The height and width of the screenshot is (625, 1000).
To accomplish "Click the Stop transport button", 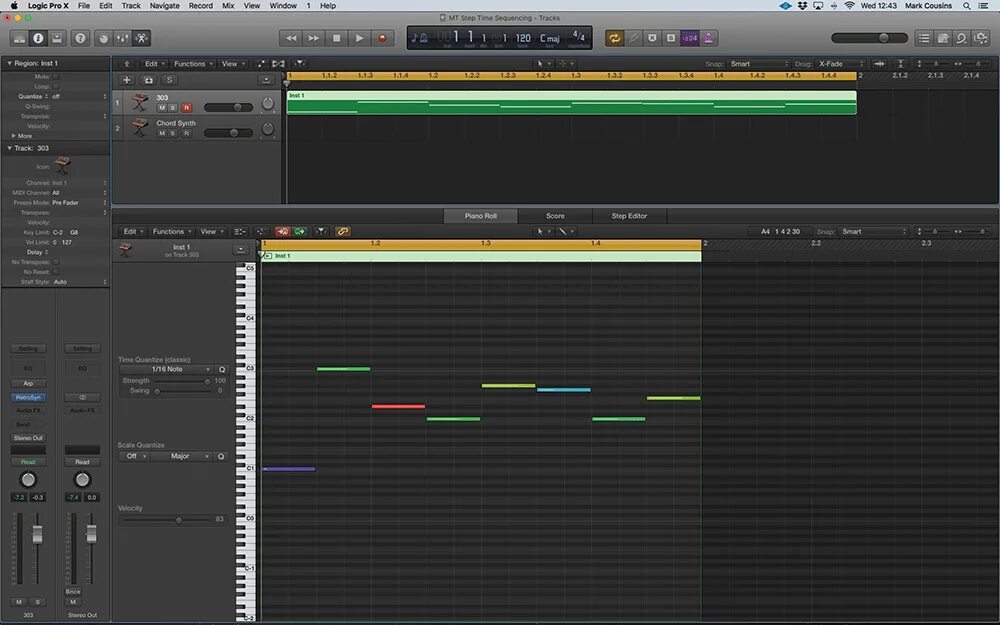I will point(337,38).
